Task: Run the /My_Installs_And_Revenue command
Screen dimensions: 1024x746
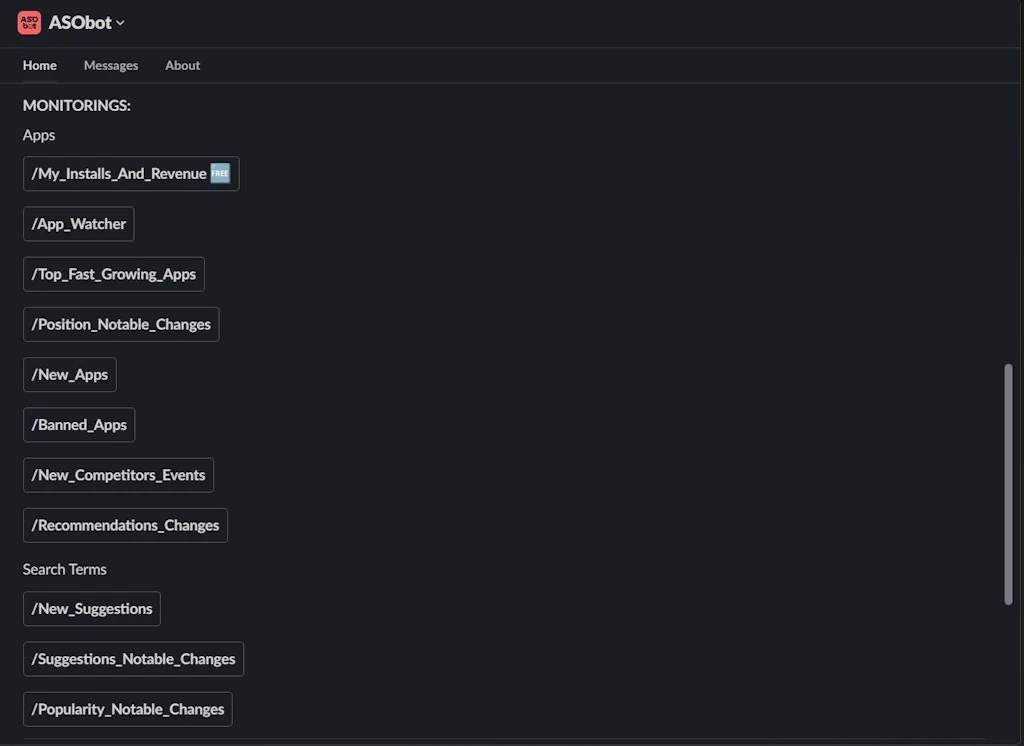Action: pyautogui.click(x=118, y=173)
